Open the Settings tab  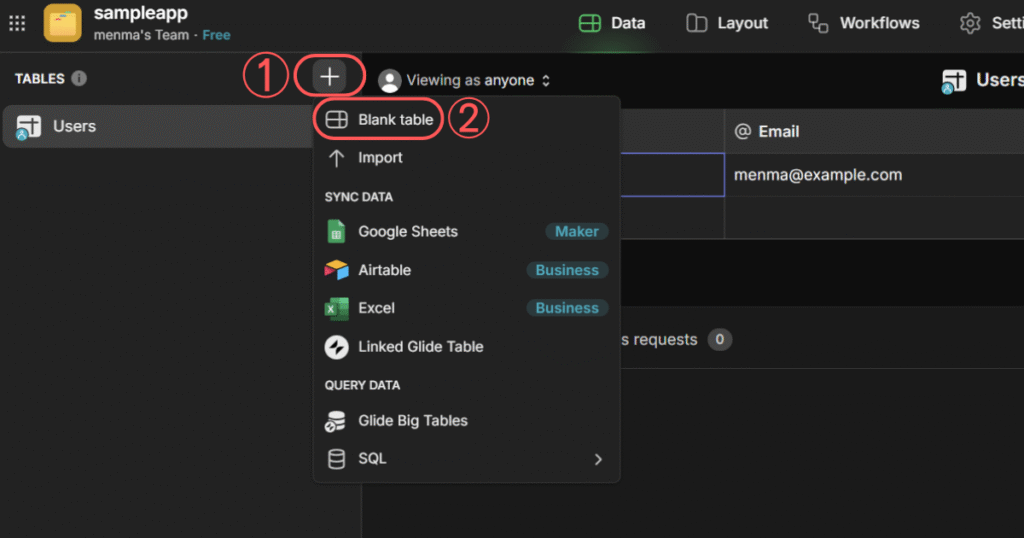[991, 24]
